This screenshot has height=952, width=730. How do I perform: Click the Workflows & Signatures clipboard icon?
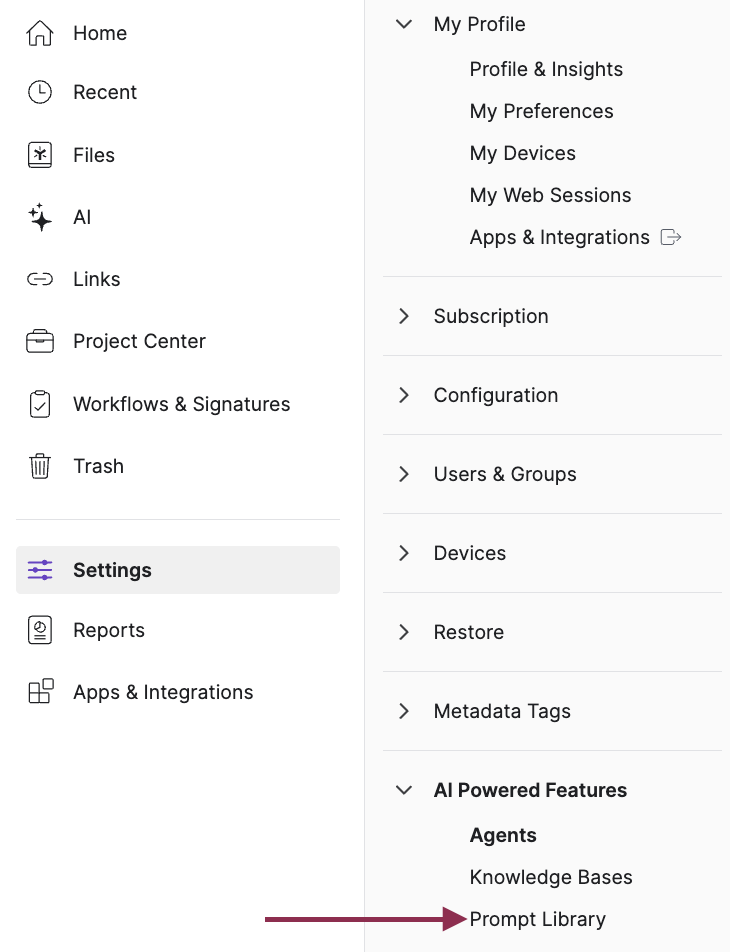click(x=40, y=404)
